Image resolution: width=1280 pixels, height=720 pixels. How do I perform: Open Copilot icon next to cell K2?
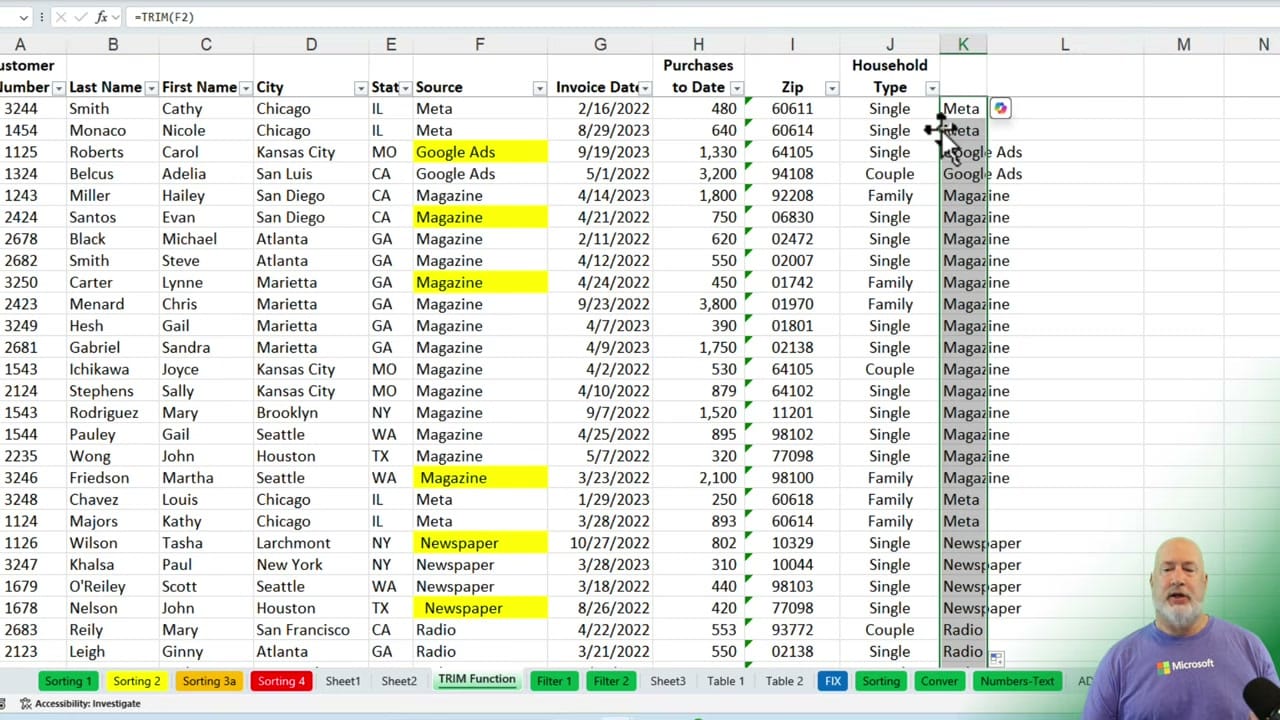pyautogui.click(x=1000, y=108)
